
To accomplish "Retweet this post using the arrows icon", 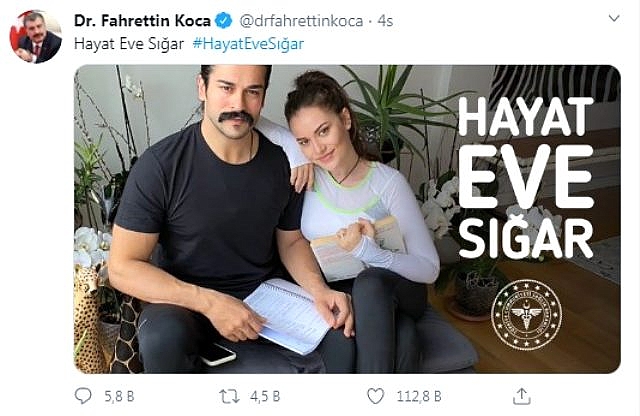I will coord(231,396).
